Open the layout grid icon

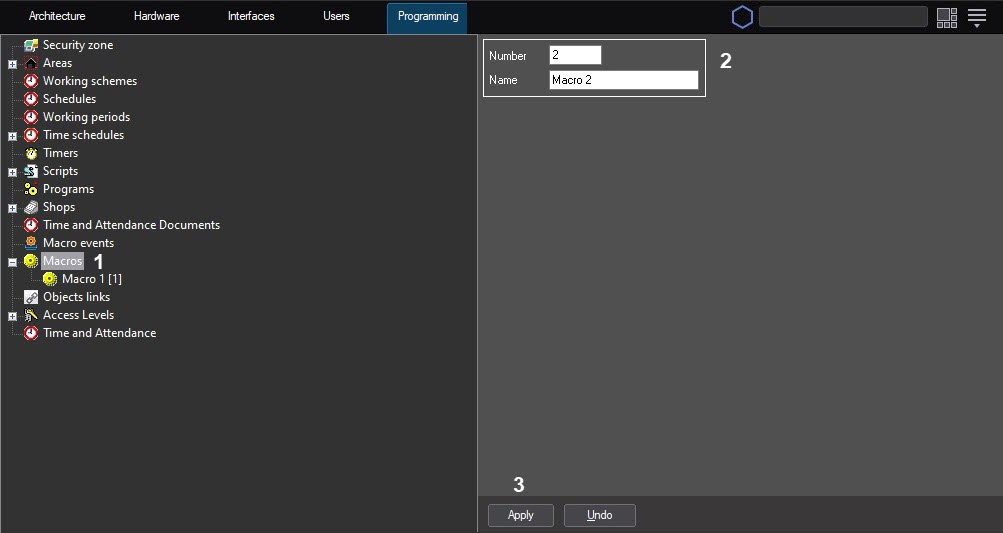(947, 17)
